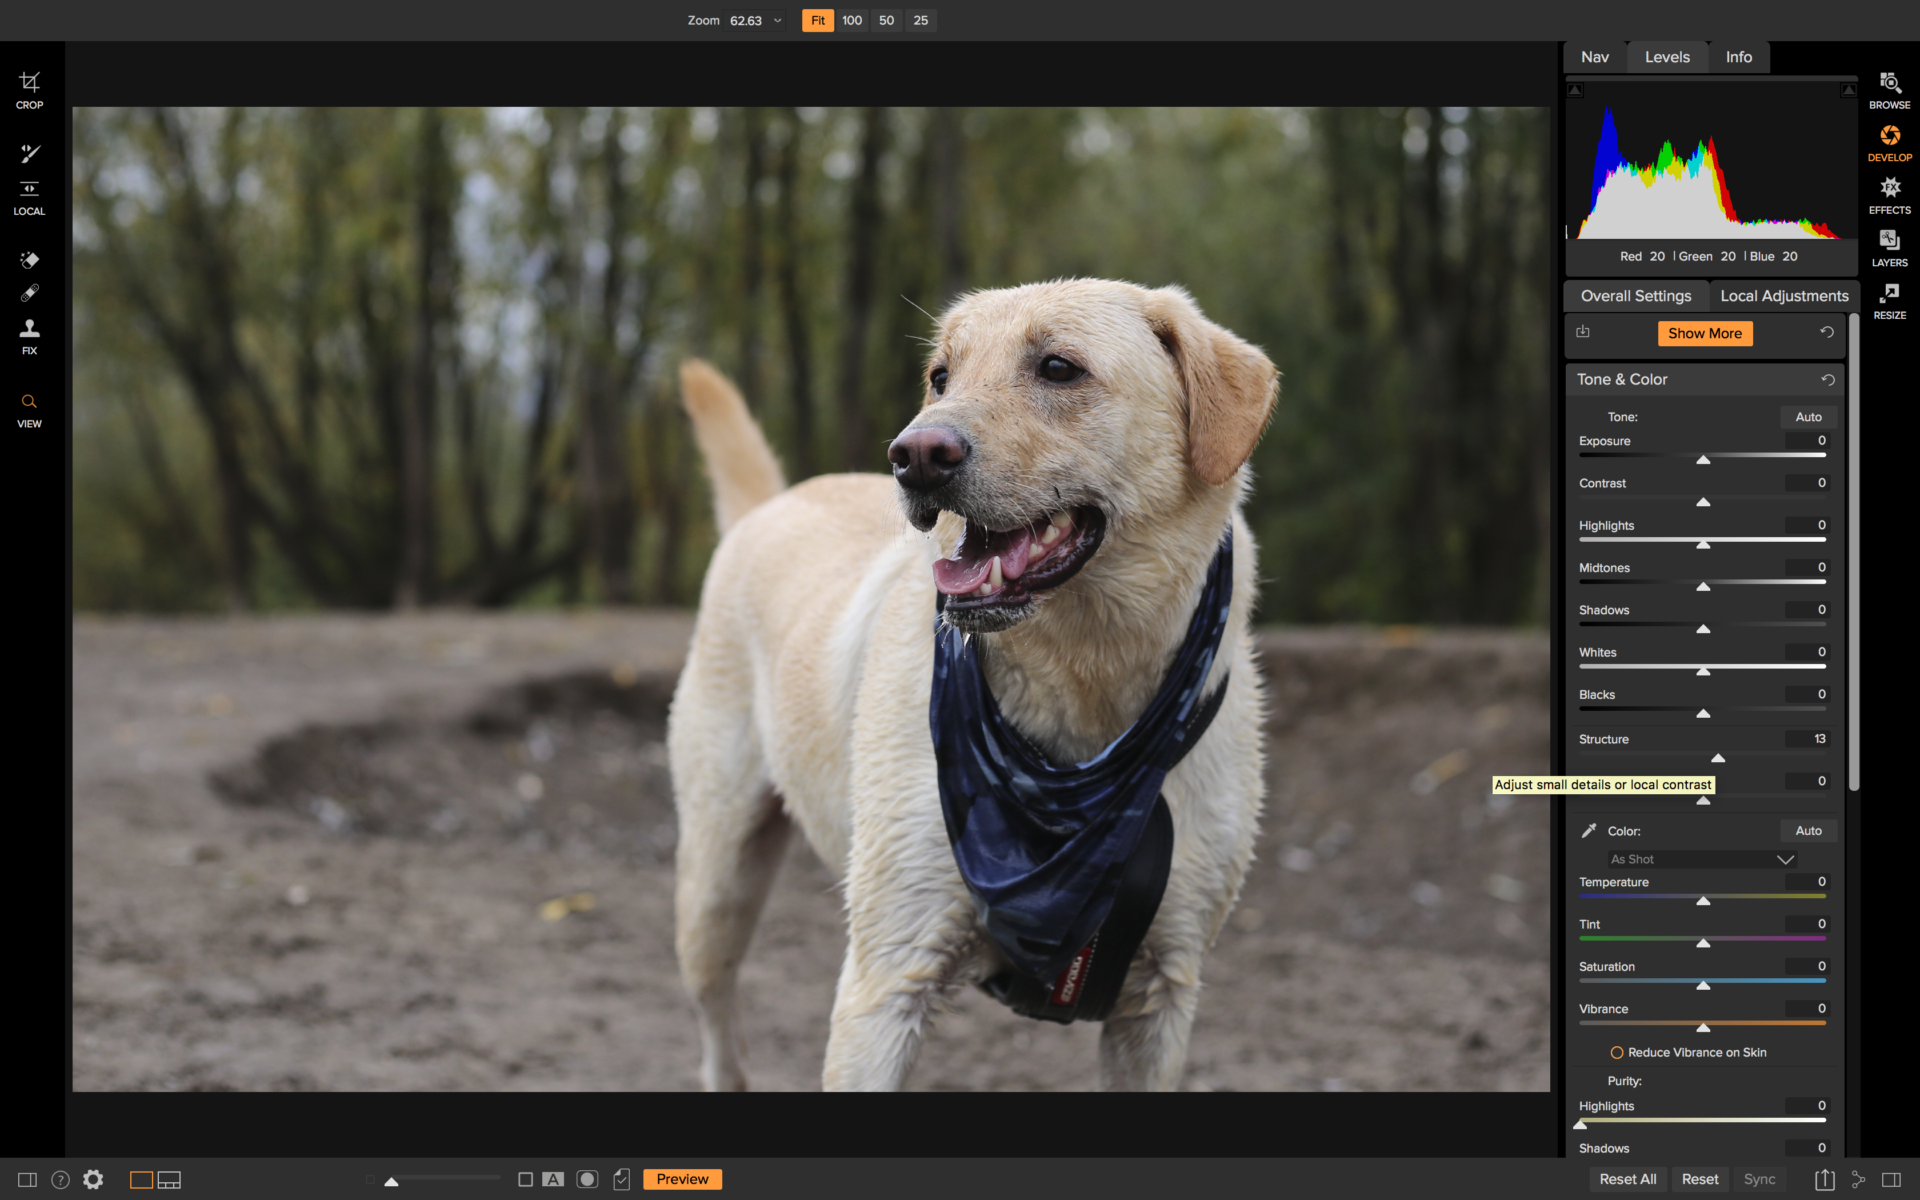Select the healing bandage retouch tool

[29, 293]
